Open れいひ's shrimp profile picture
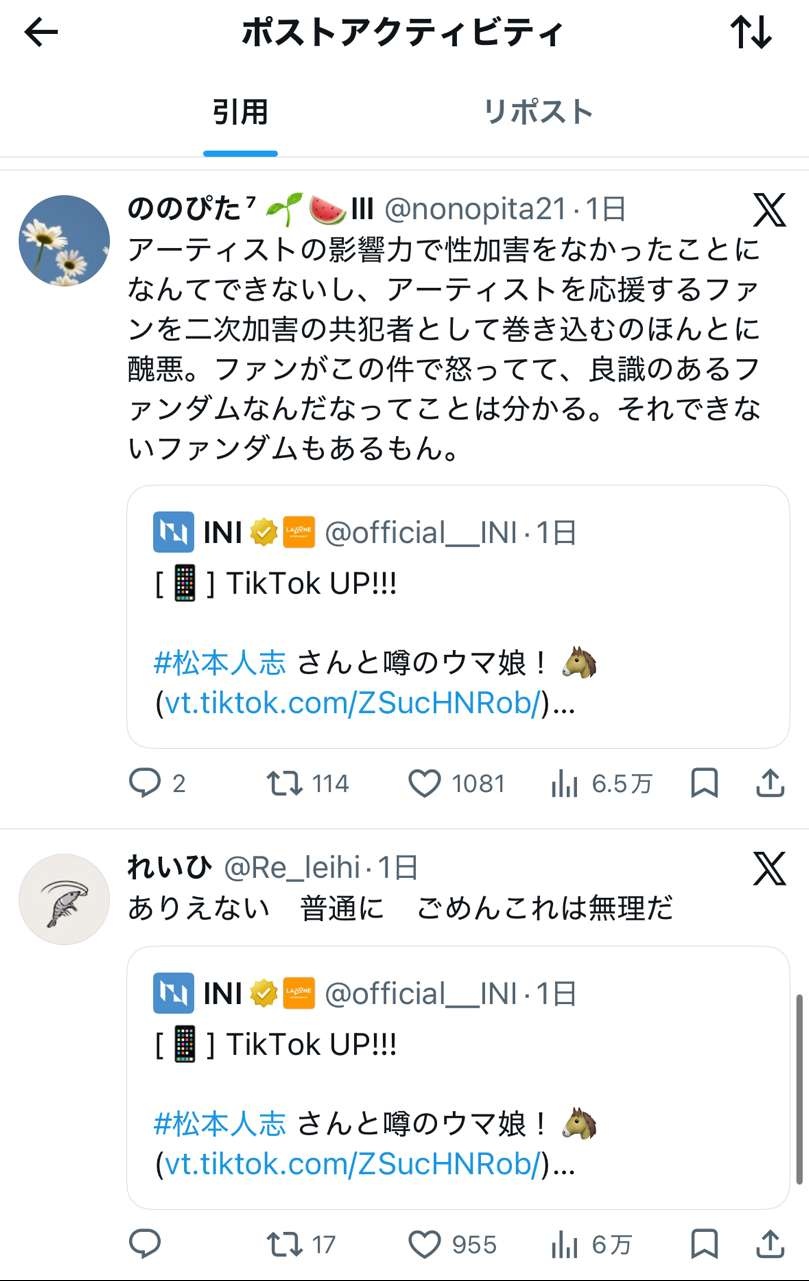The width and height of the screenshot is (809, 1281). click(65, 899)
